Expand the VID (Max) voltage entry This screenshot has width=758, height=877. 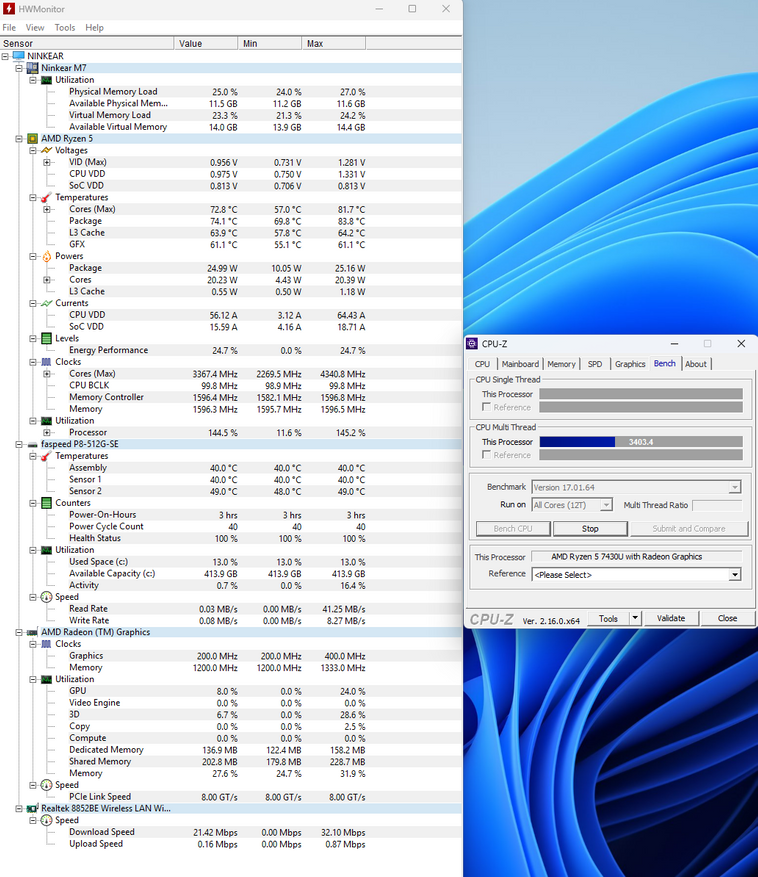tap(47, 162)
